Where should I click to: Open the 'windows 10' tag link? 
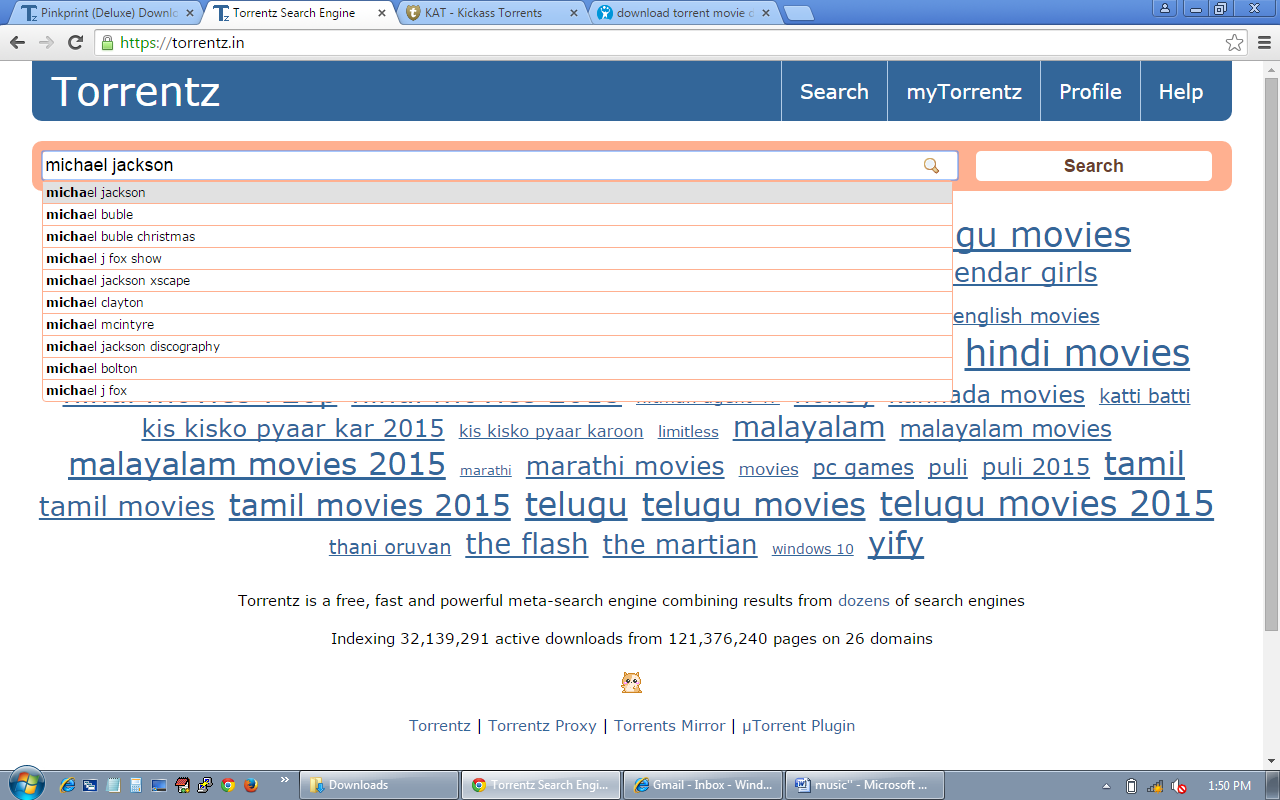click(813, 549)
